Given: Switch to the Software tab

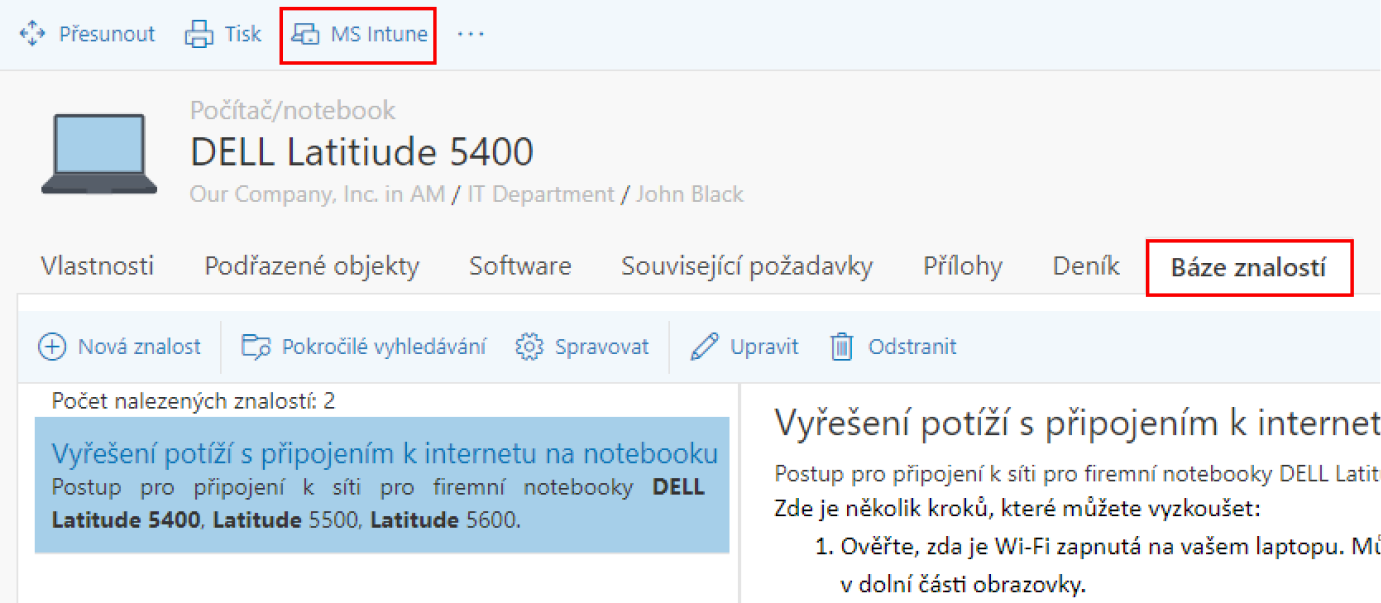Looking at the screenshot, I should click(520, 266).
